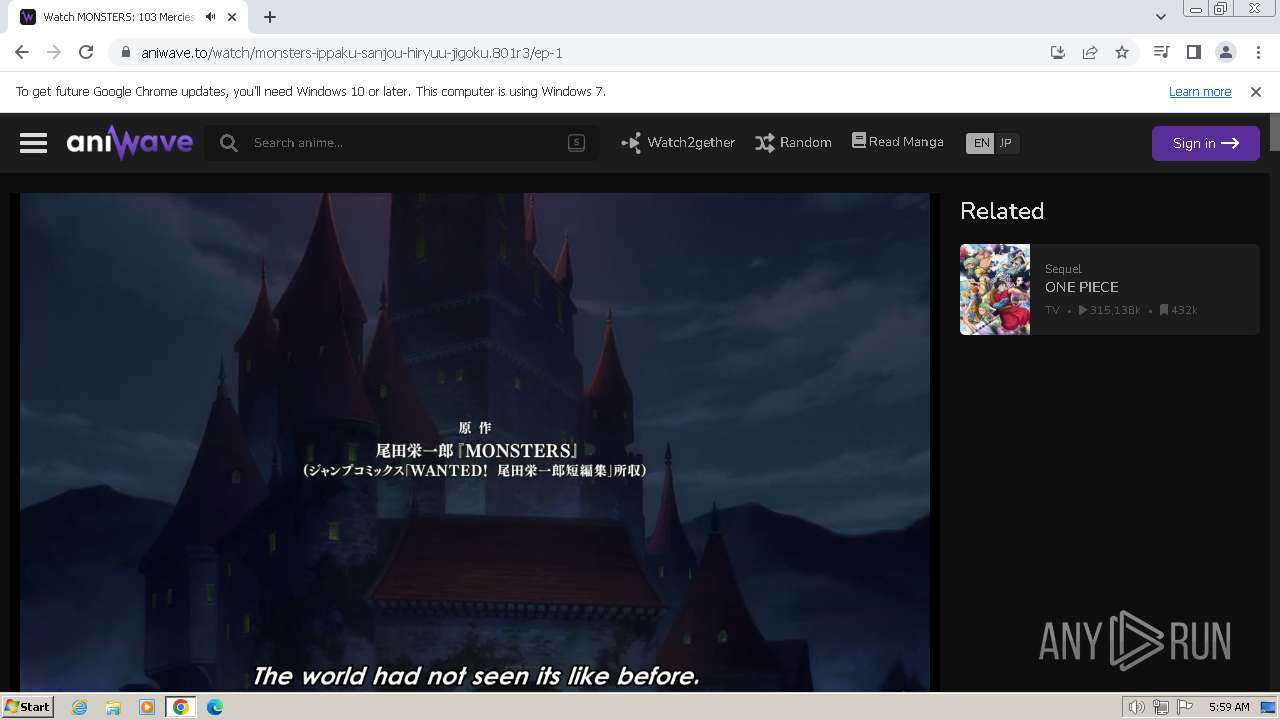Go back in browser history
1280x720 pixels.
(22, 52)
